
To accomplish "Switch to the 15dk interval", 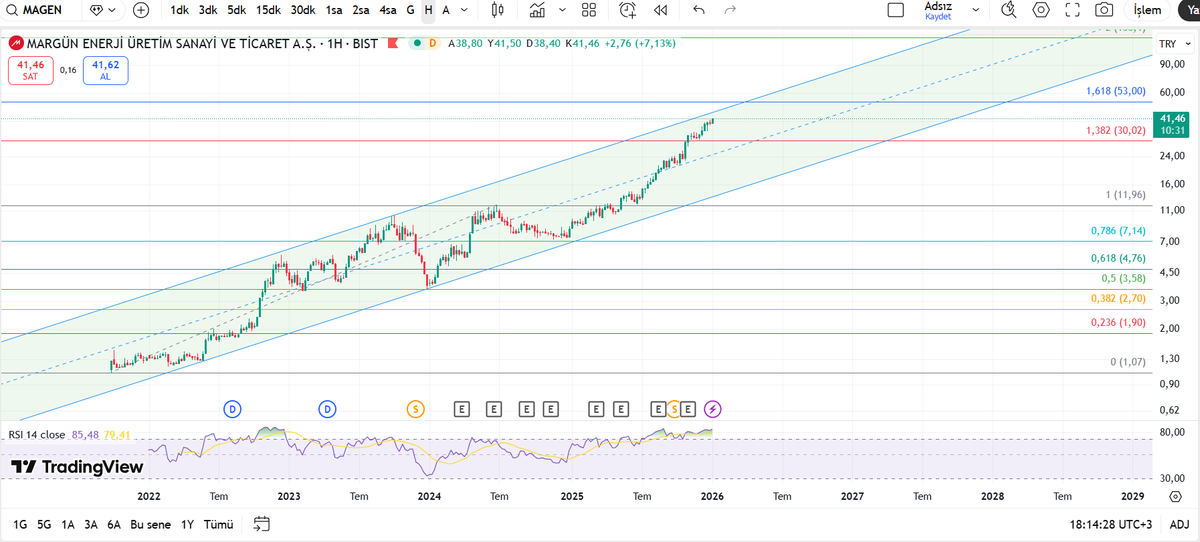I will 268,10.
